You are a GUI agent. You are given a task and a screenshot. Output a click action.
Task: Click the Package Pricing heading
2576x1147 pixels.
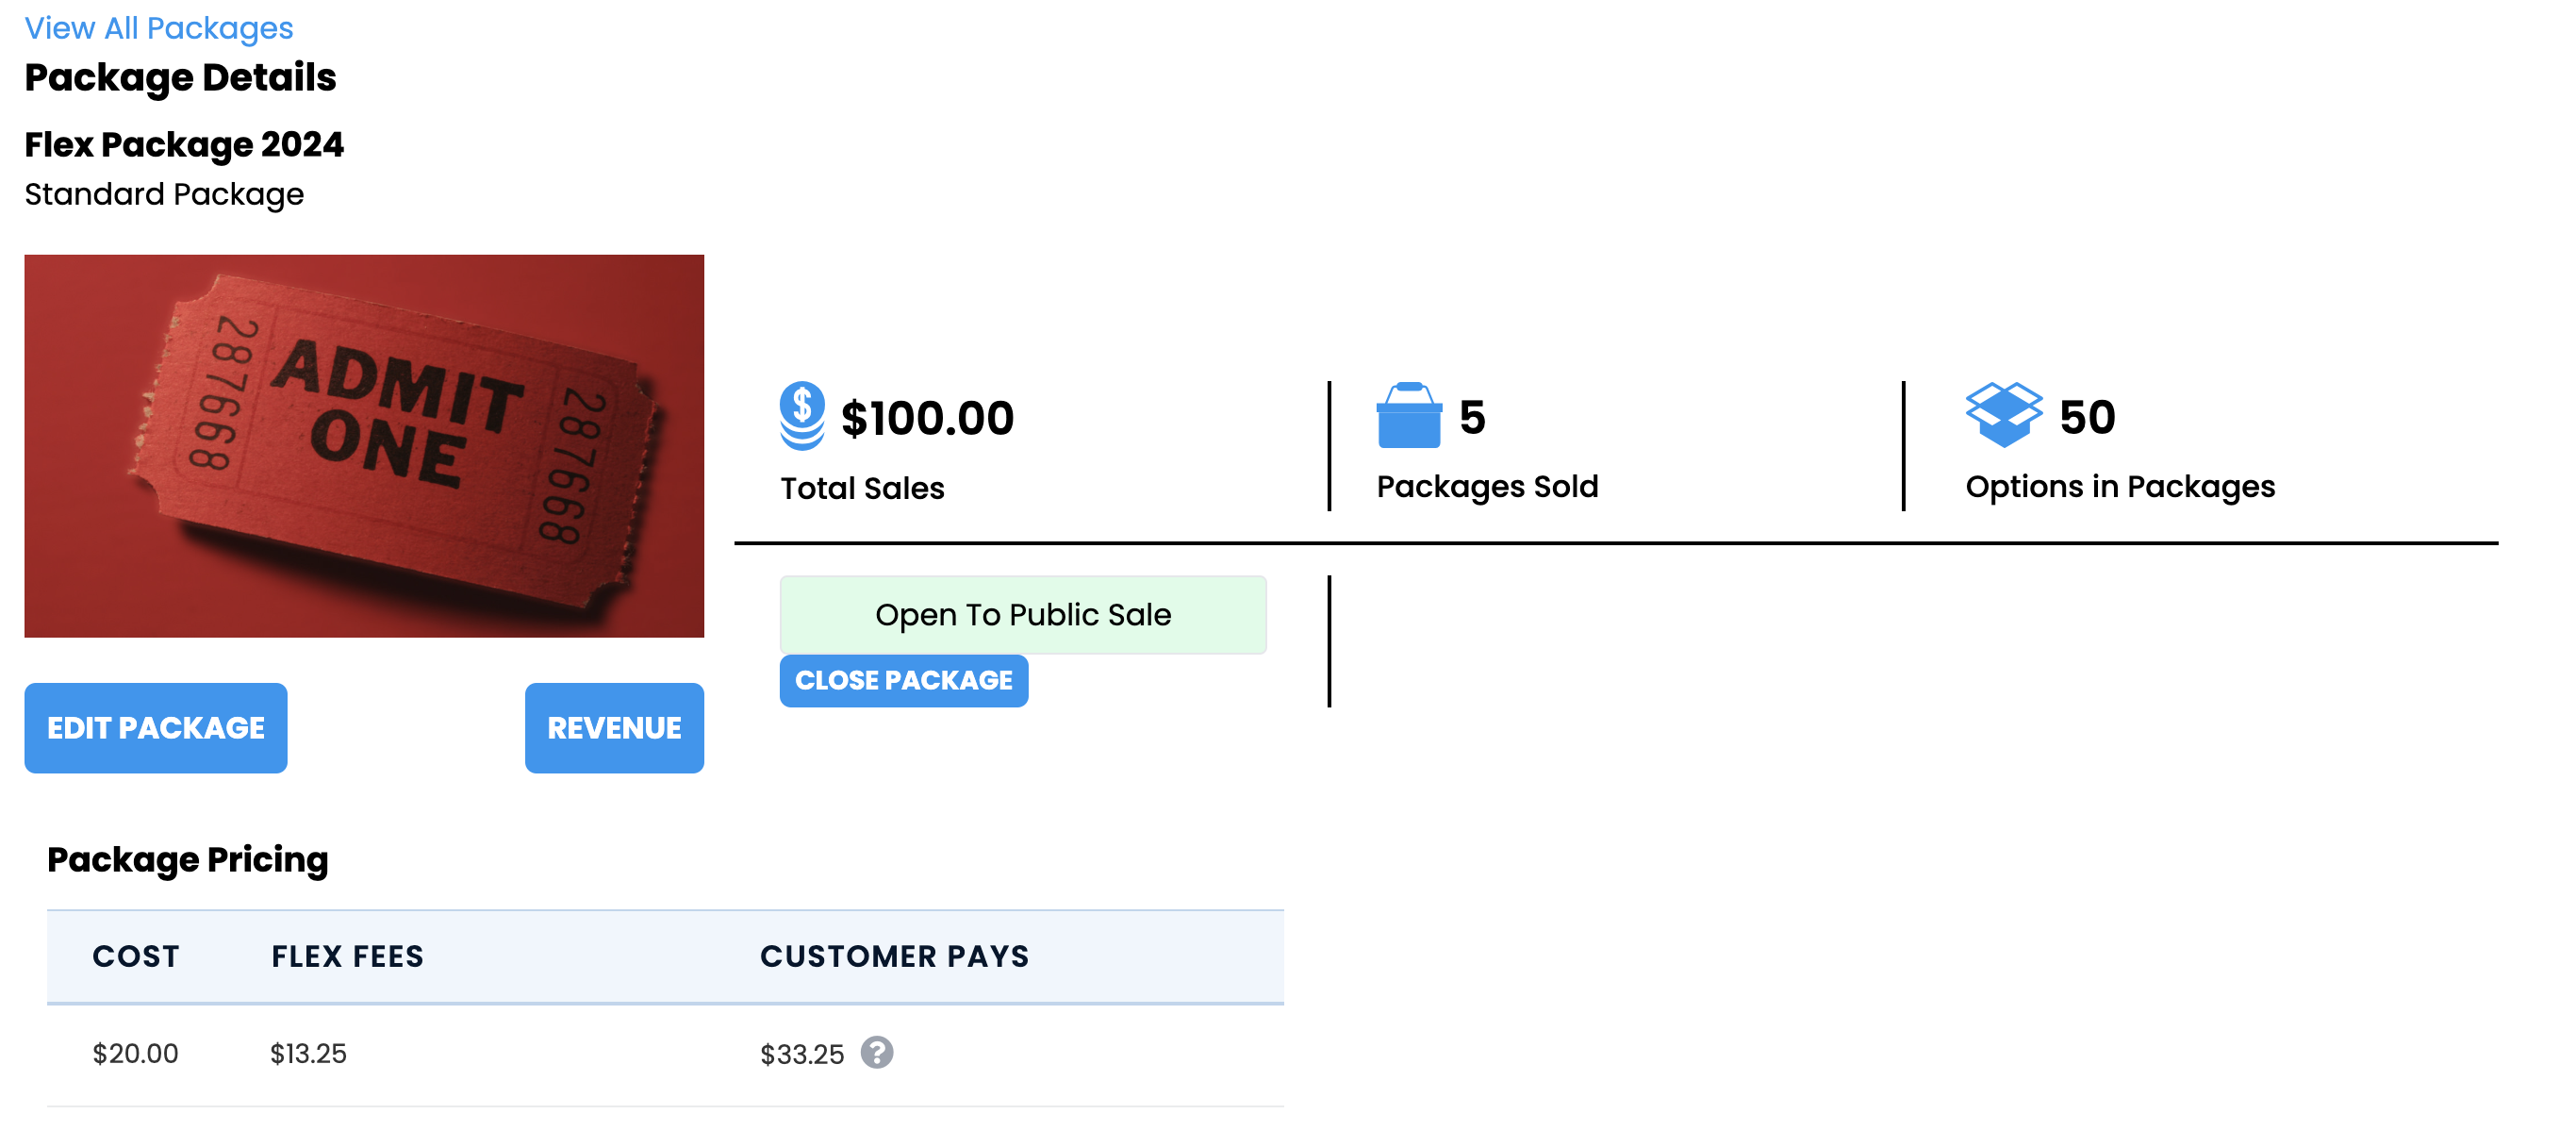click(x=188, y=860)
